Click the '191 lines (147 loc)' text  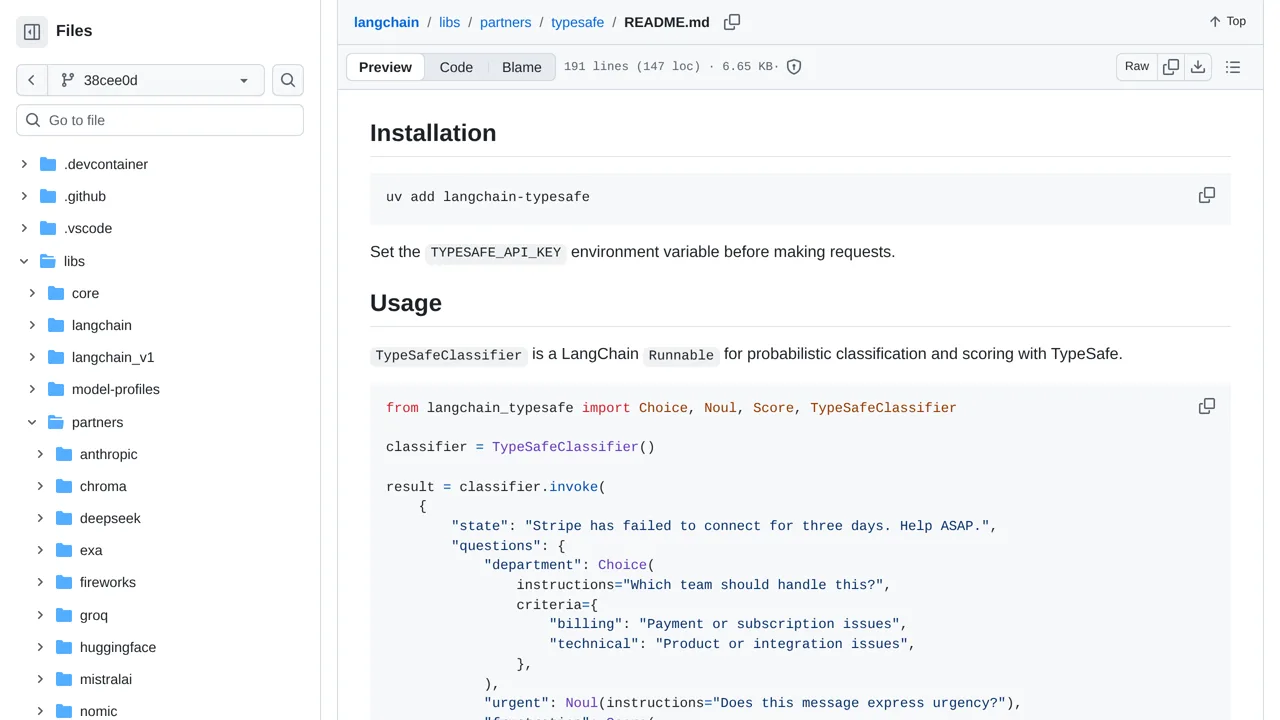pos(632,67)
